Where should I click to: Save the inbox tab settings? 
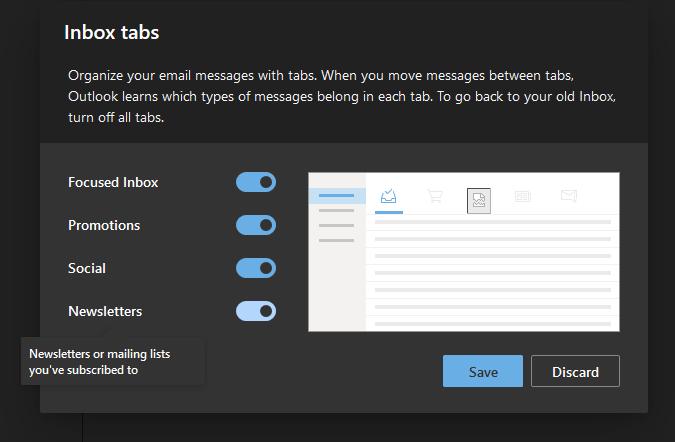(x=483, y=371)
